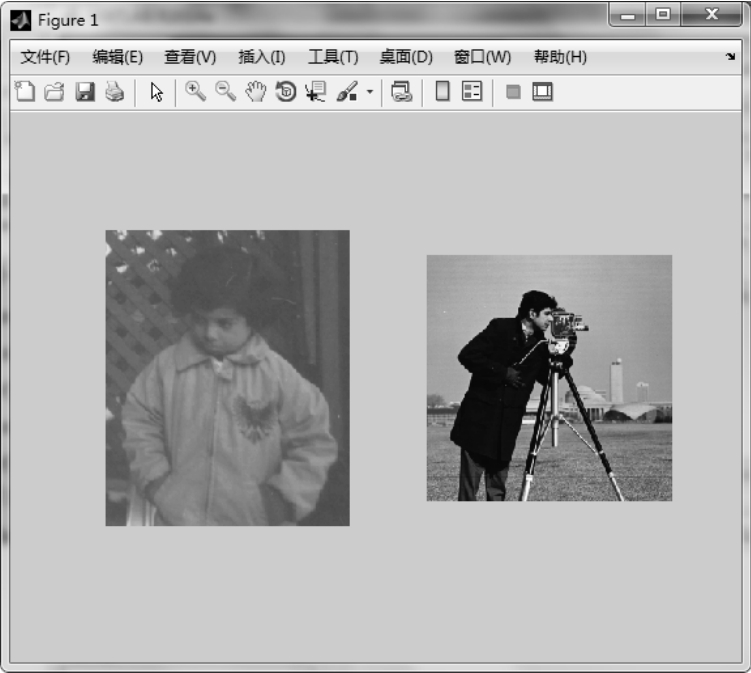This screenshot has width=751, height=673.
Task: Insert a colorbar from the toolbar
Action: [x=442, y=92]
